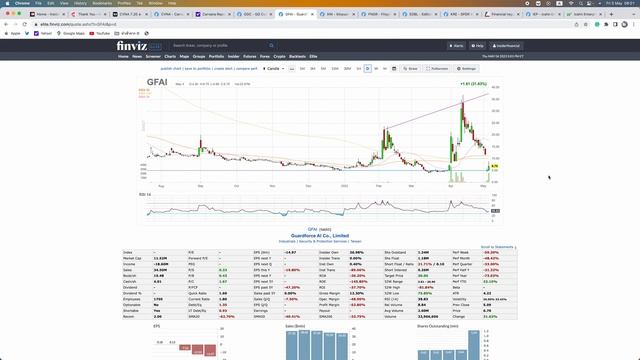Click compare perf link
Image resolution: width=640 pixels, height=360 pixels.
pyautogui.click(x=247, y=69)
